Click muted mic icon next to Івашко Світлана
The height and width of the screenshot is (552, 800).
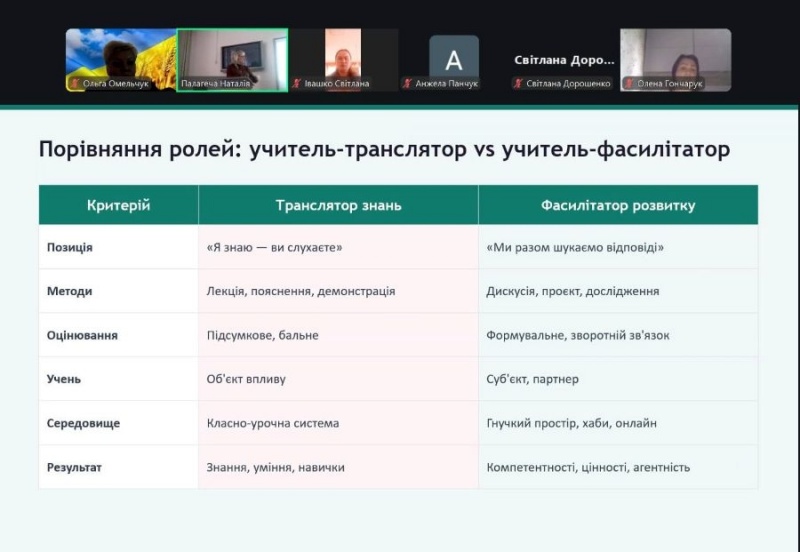298,84
